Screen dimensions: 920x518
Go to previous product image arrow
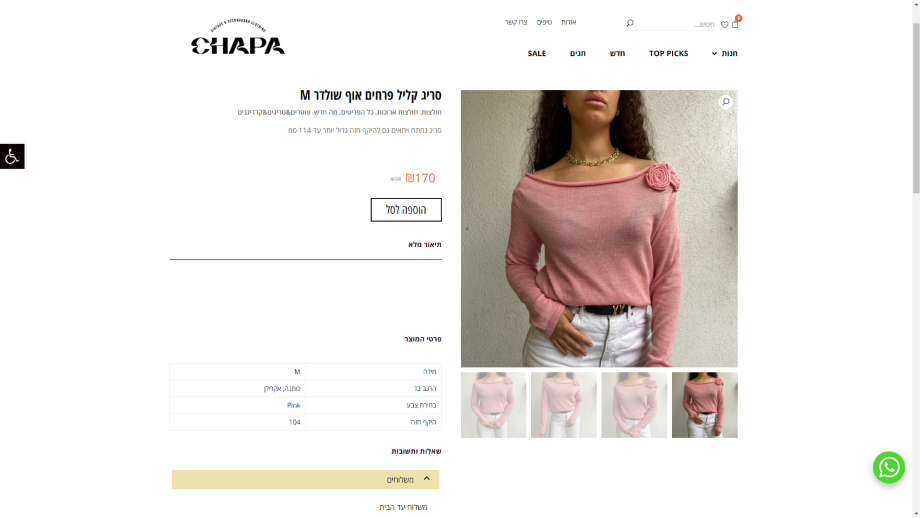click(468, 229)
